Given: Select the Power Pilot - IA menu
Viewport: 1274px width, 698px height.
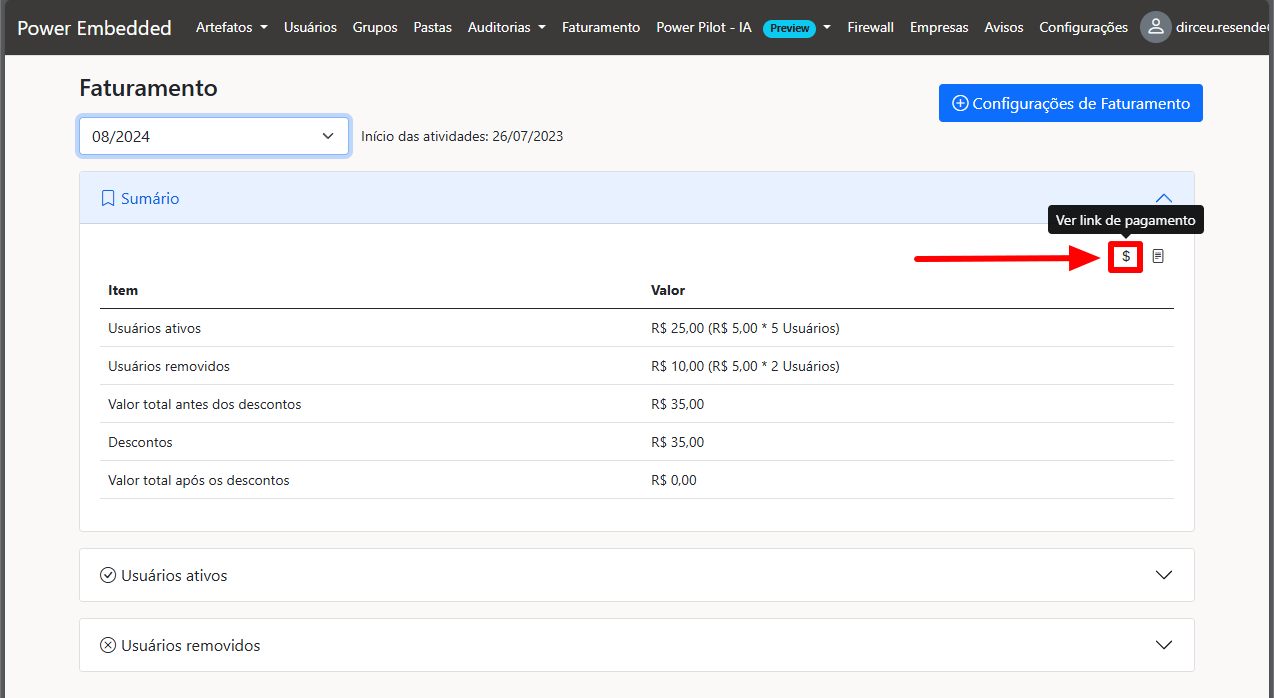Looking at the screenshot, I should [704, 27].
